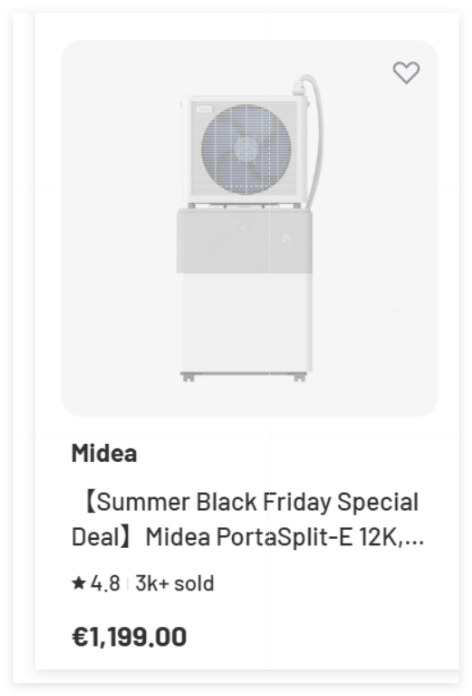Click the connecting hose in the product image
The width and height of the screenshot is (472, 696).
click(x=311, y=138)
